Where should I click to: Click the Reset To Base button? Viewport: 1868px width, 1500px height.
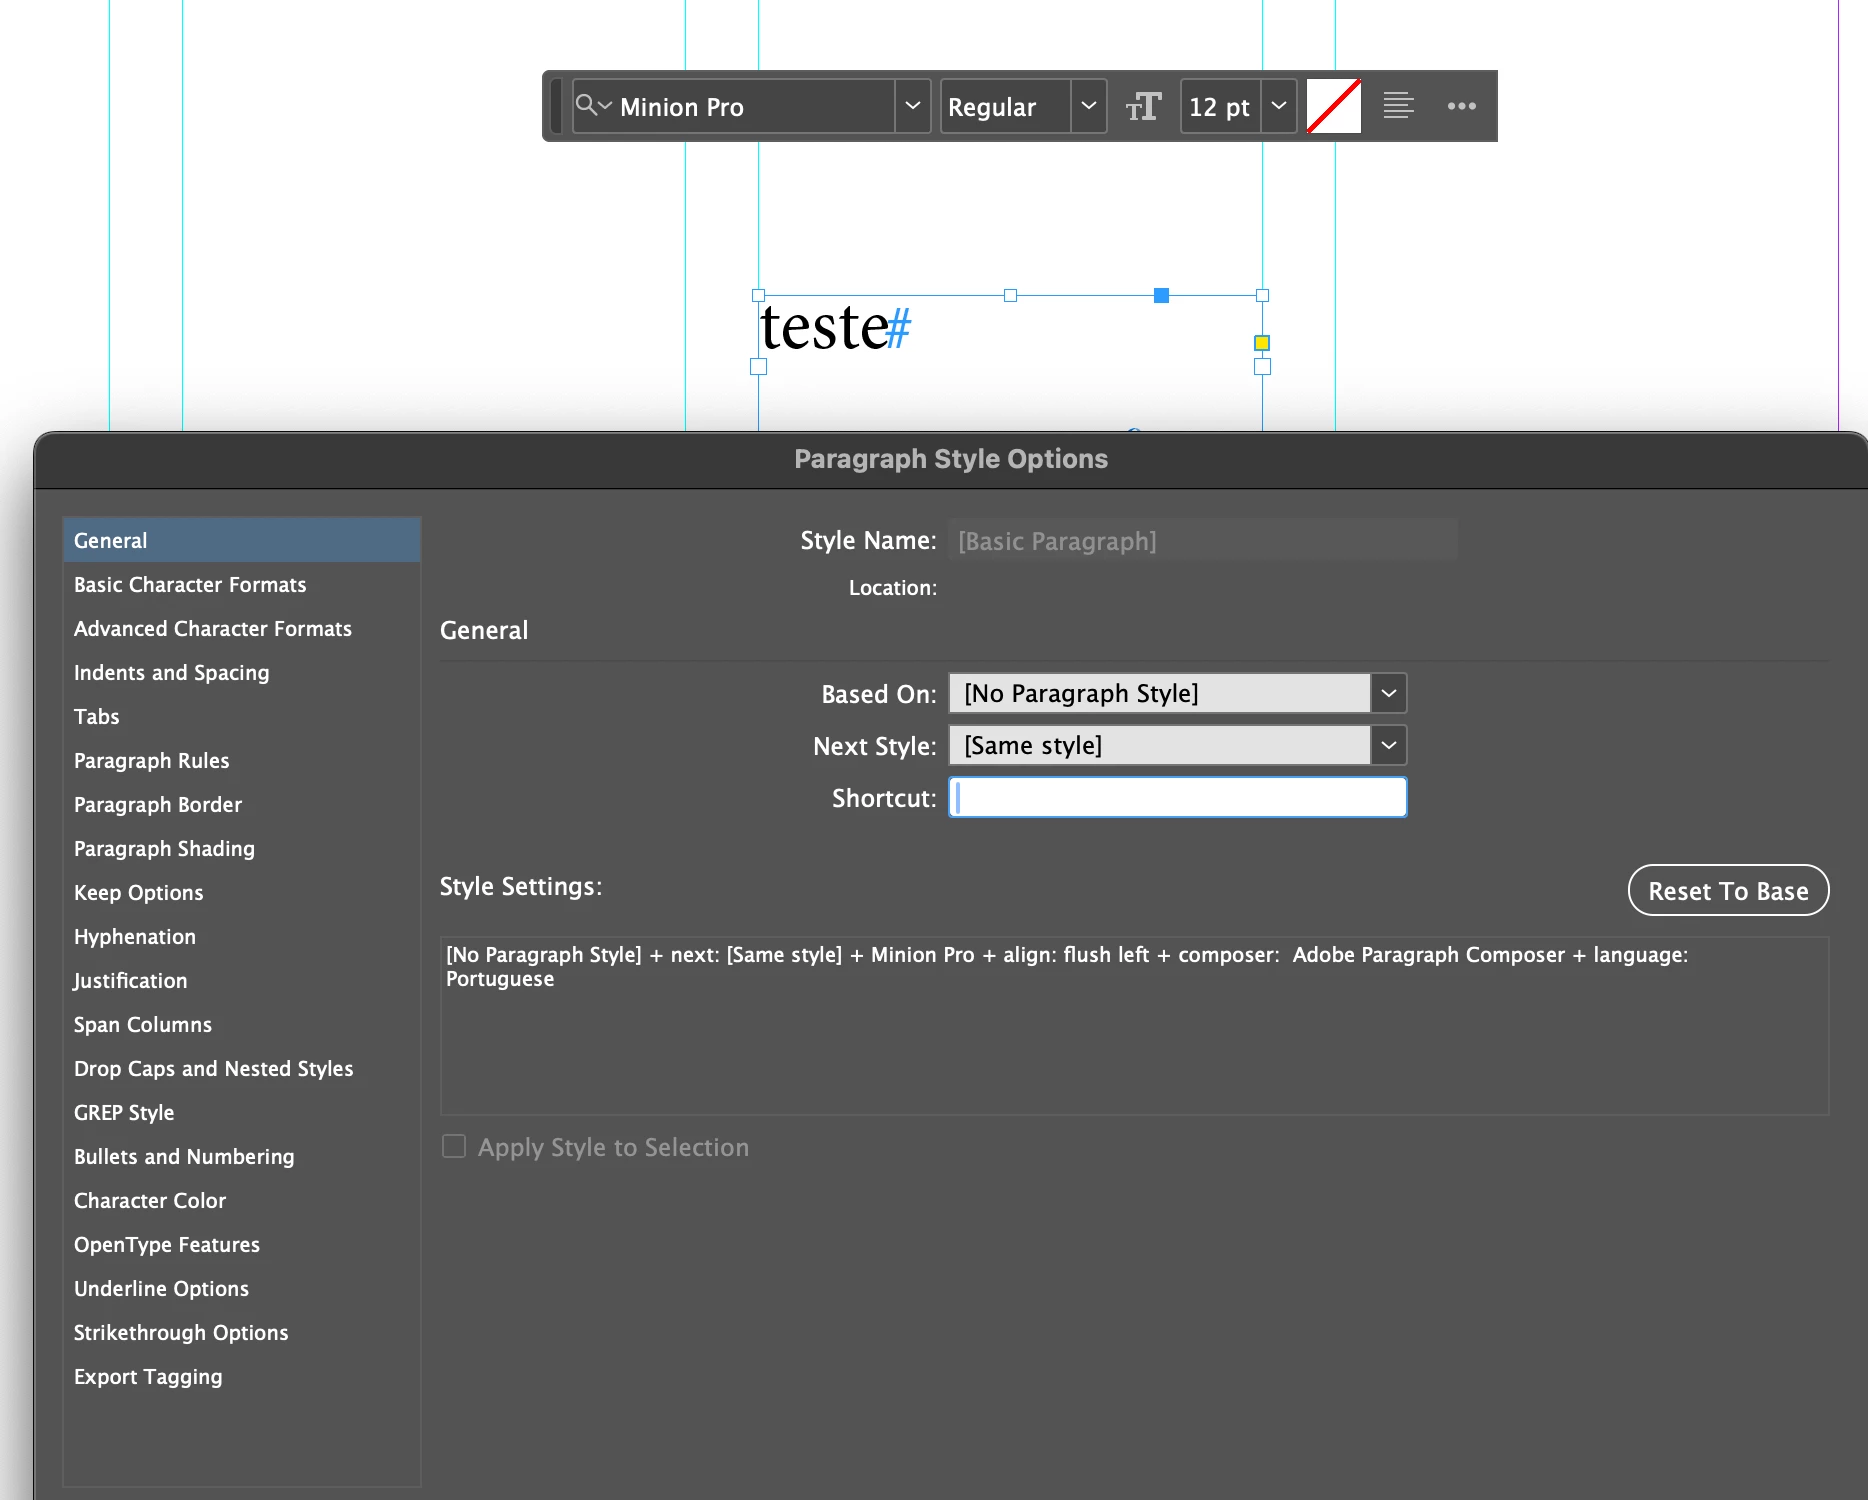coord(1728,890)
